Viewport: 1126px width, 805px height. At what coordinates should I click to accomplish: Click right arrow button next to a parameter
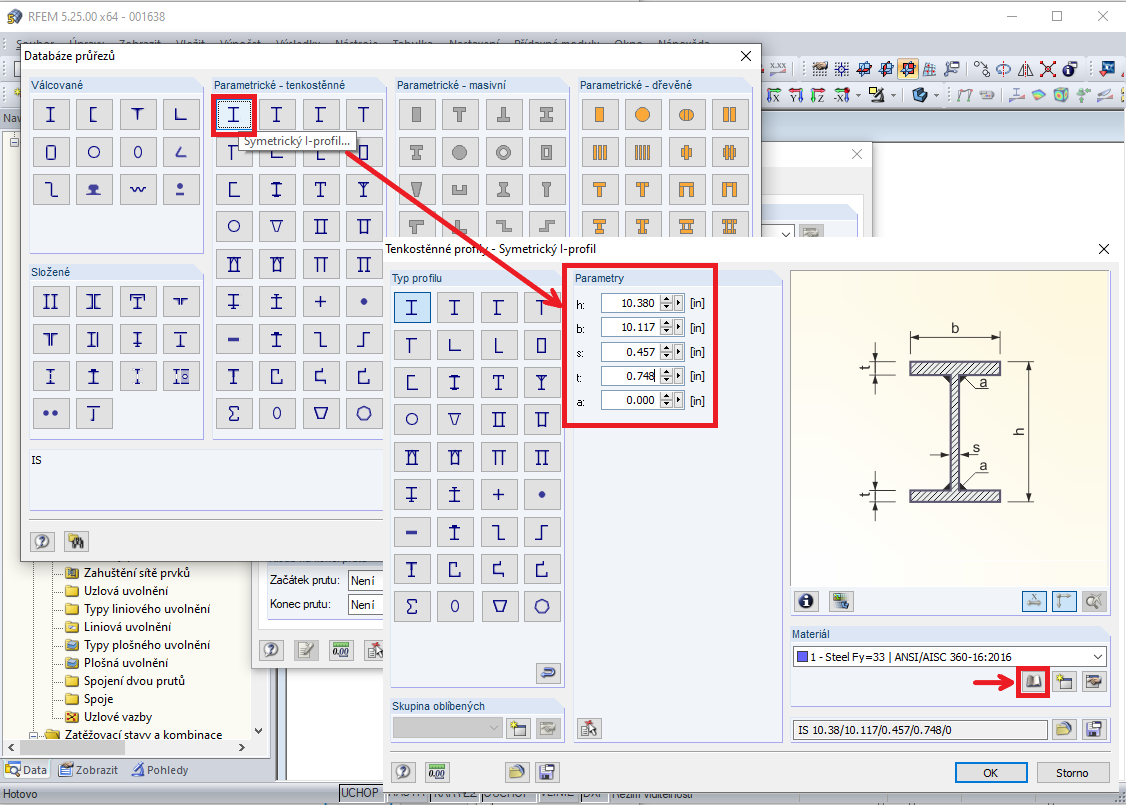(679, 401)
